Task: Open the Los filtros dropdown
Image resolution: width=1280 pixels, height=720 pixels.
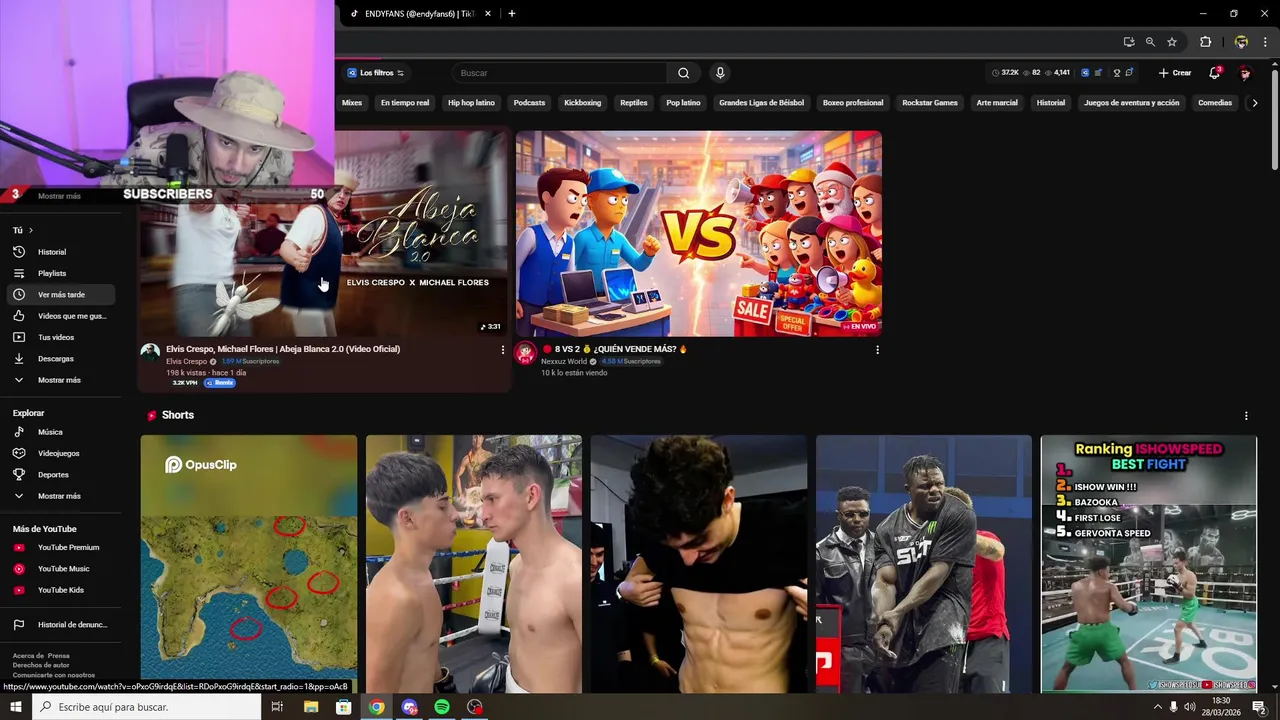Action: 375,73
